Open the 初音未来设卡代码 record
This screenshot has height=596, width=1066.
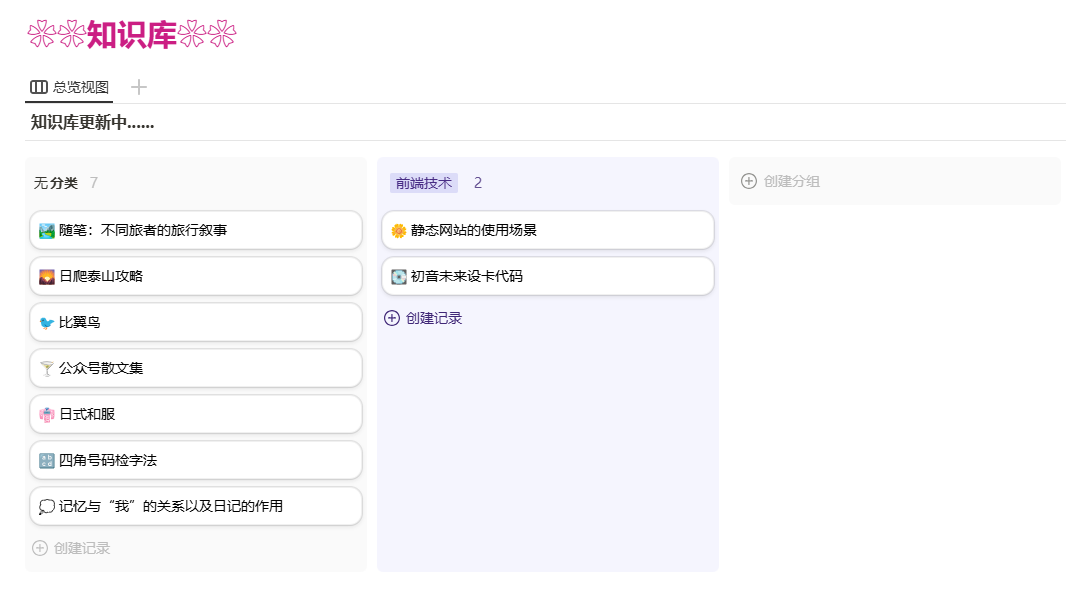tap(548, 276)
